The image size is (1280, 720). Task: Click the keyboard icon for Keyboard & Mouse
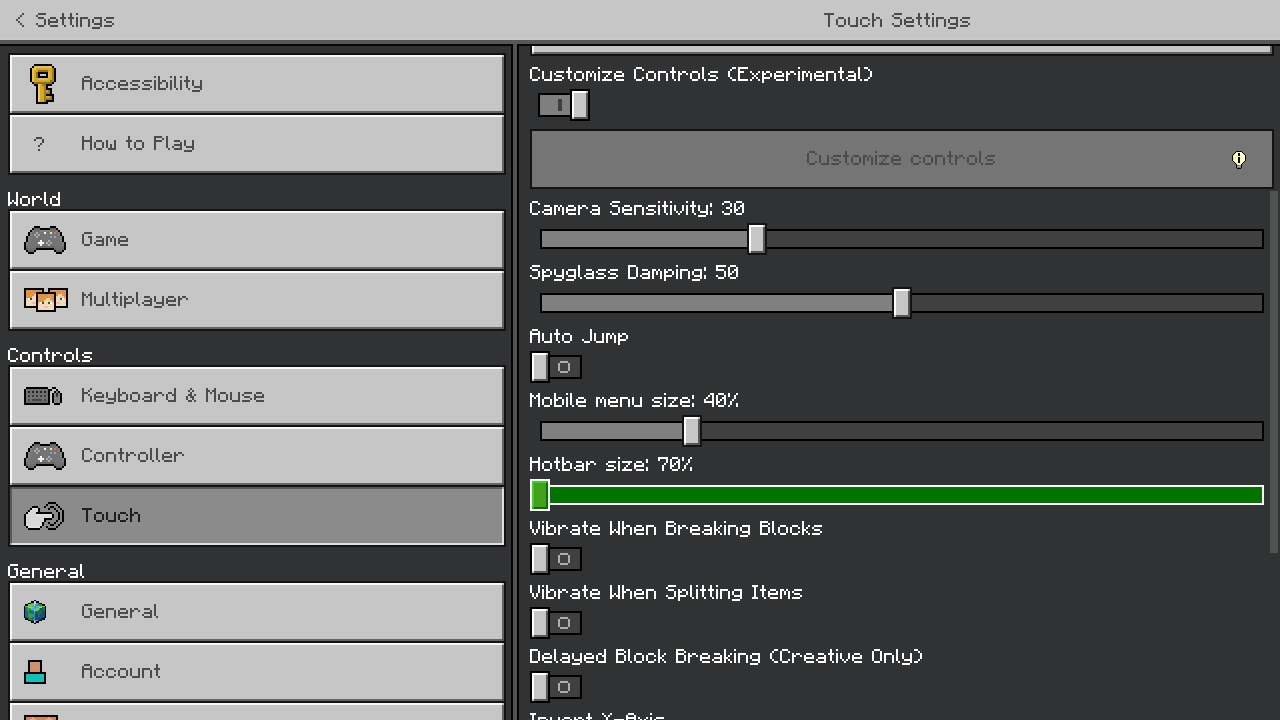(x=43, y=396)
